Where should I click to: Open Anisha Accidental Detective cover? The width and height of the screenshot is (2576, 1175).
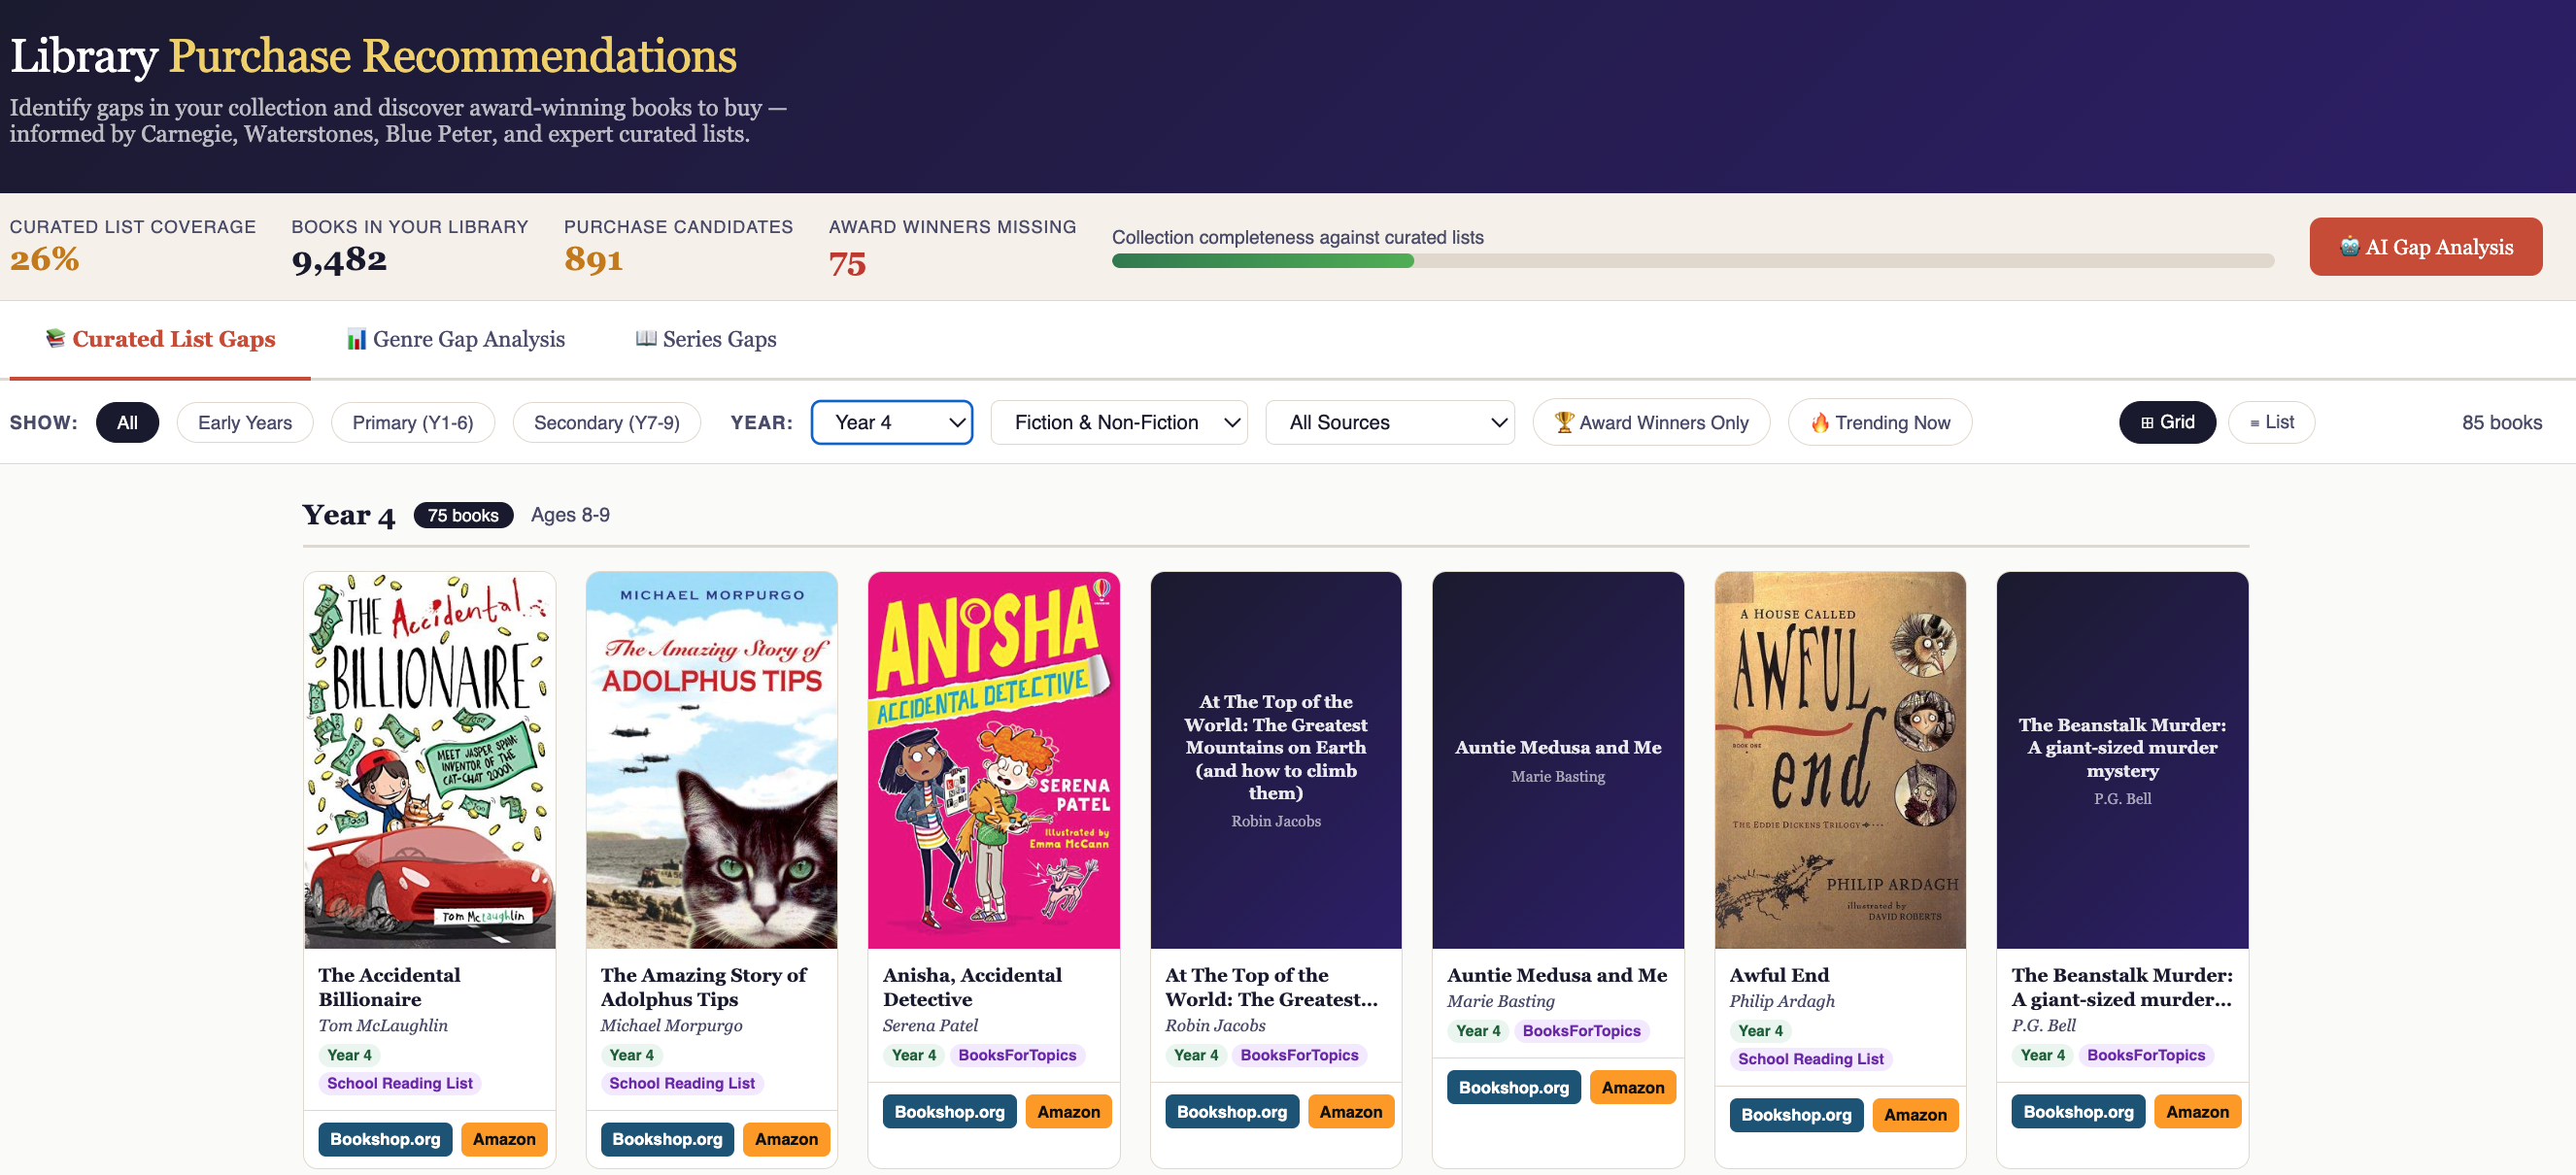pyautogui.click(x=994, y=760)
